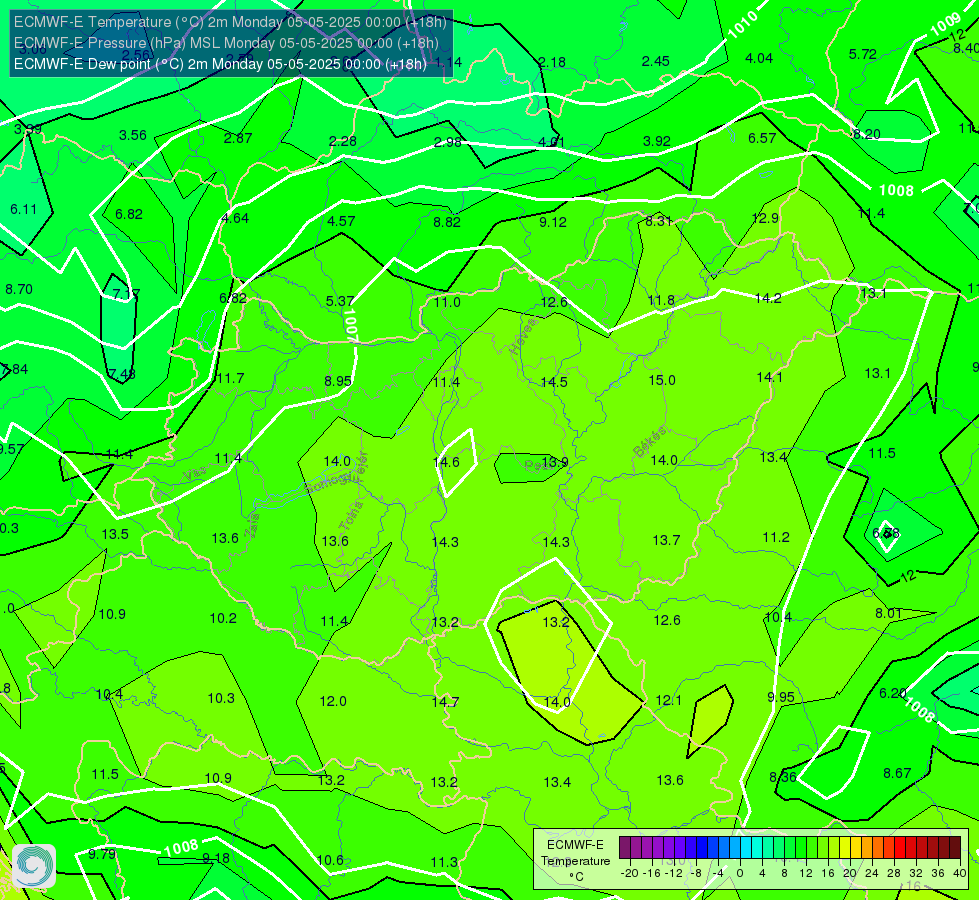Image resolution: width=979 pixels, height=900 pixels.
Task: Click the 8.82 temperature value
Action: click(447, 222)
